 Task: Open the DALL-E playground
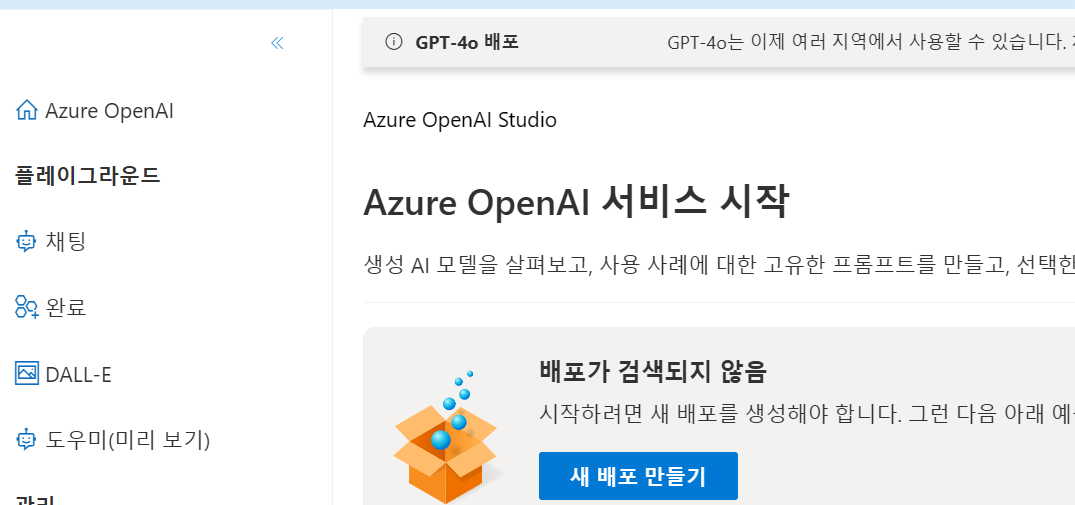[78, 374]
